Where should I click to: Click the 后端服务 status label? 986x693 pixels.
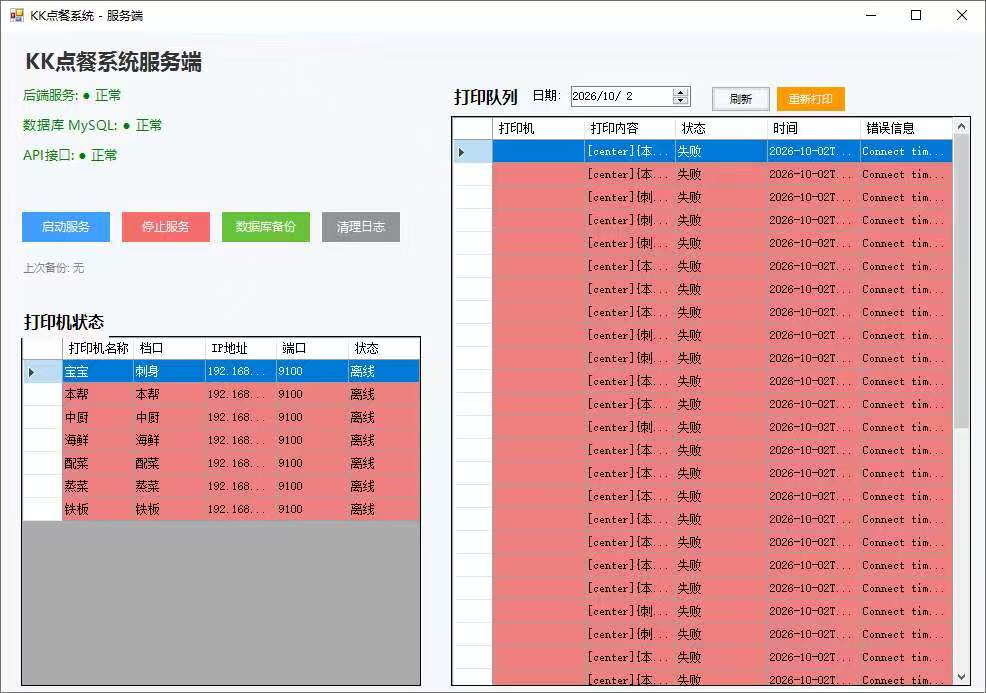pos(72,96)
